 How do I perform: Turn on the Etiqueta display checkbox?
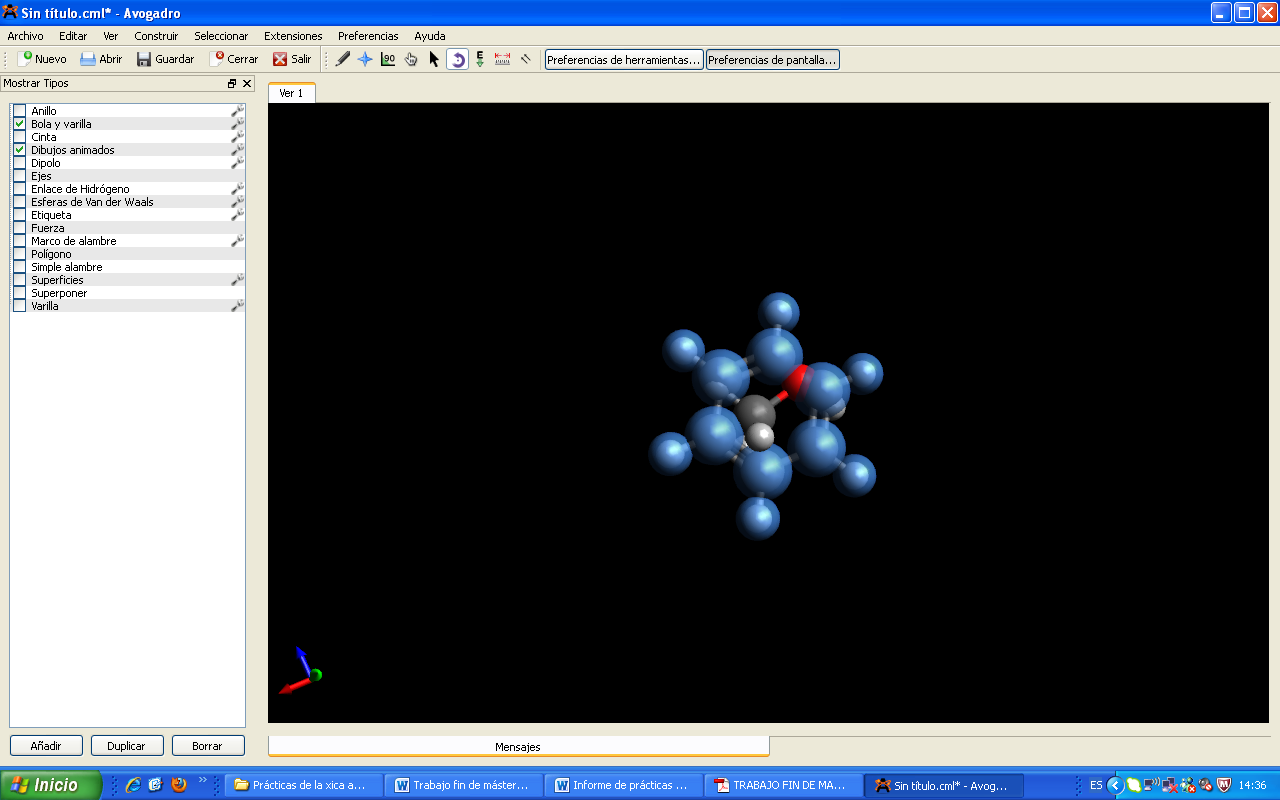click(19, 215)
